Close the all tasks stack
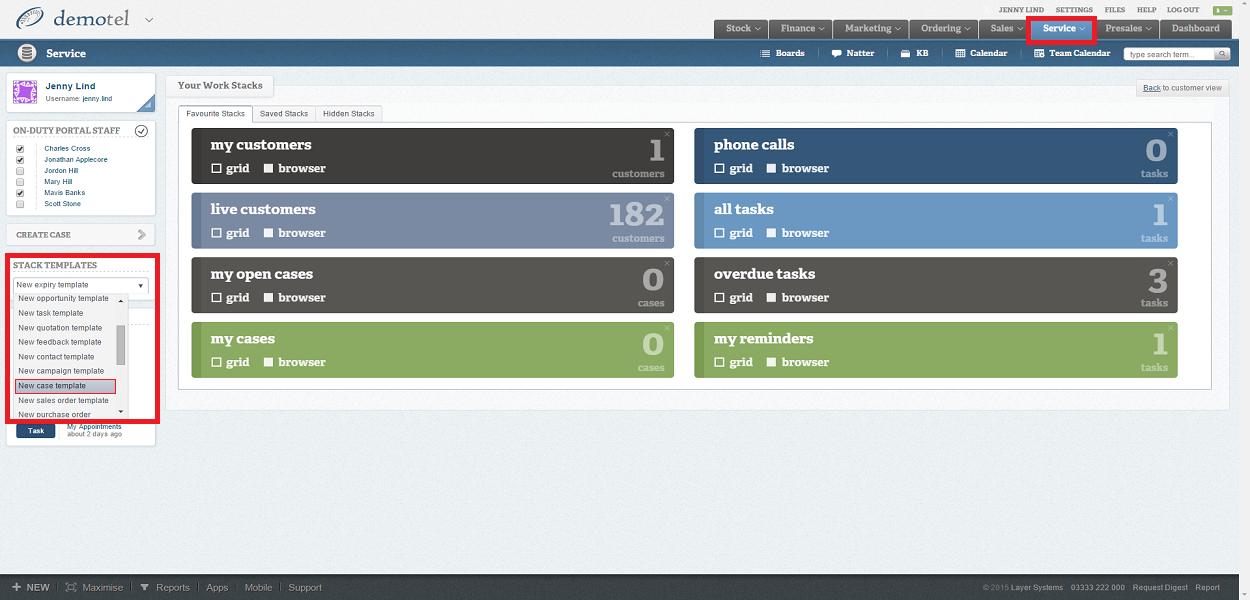The width and height of the screenshot is (1250, 600). click(1170, 199)
